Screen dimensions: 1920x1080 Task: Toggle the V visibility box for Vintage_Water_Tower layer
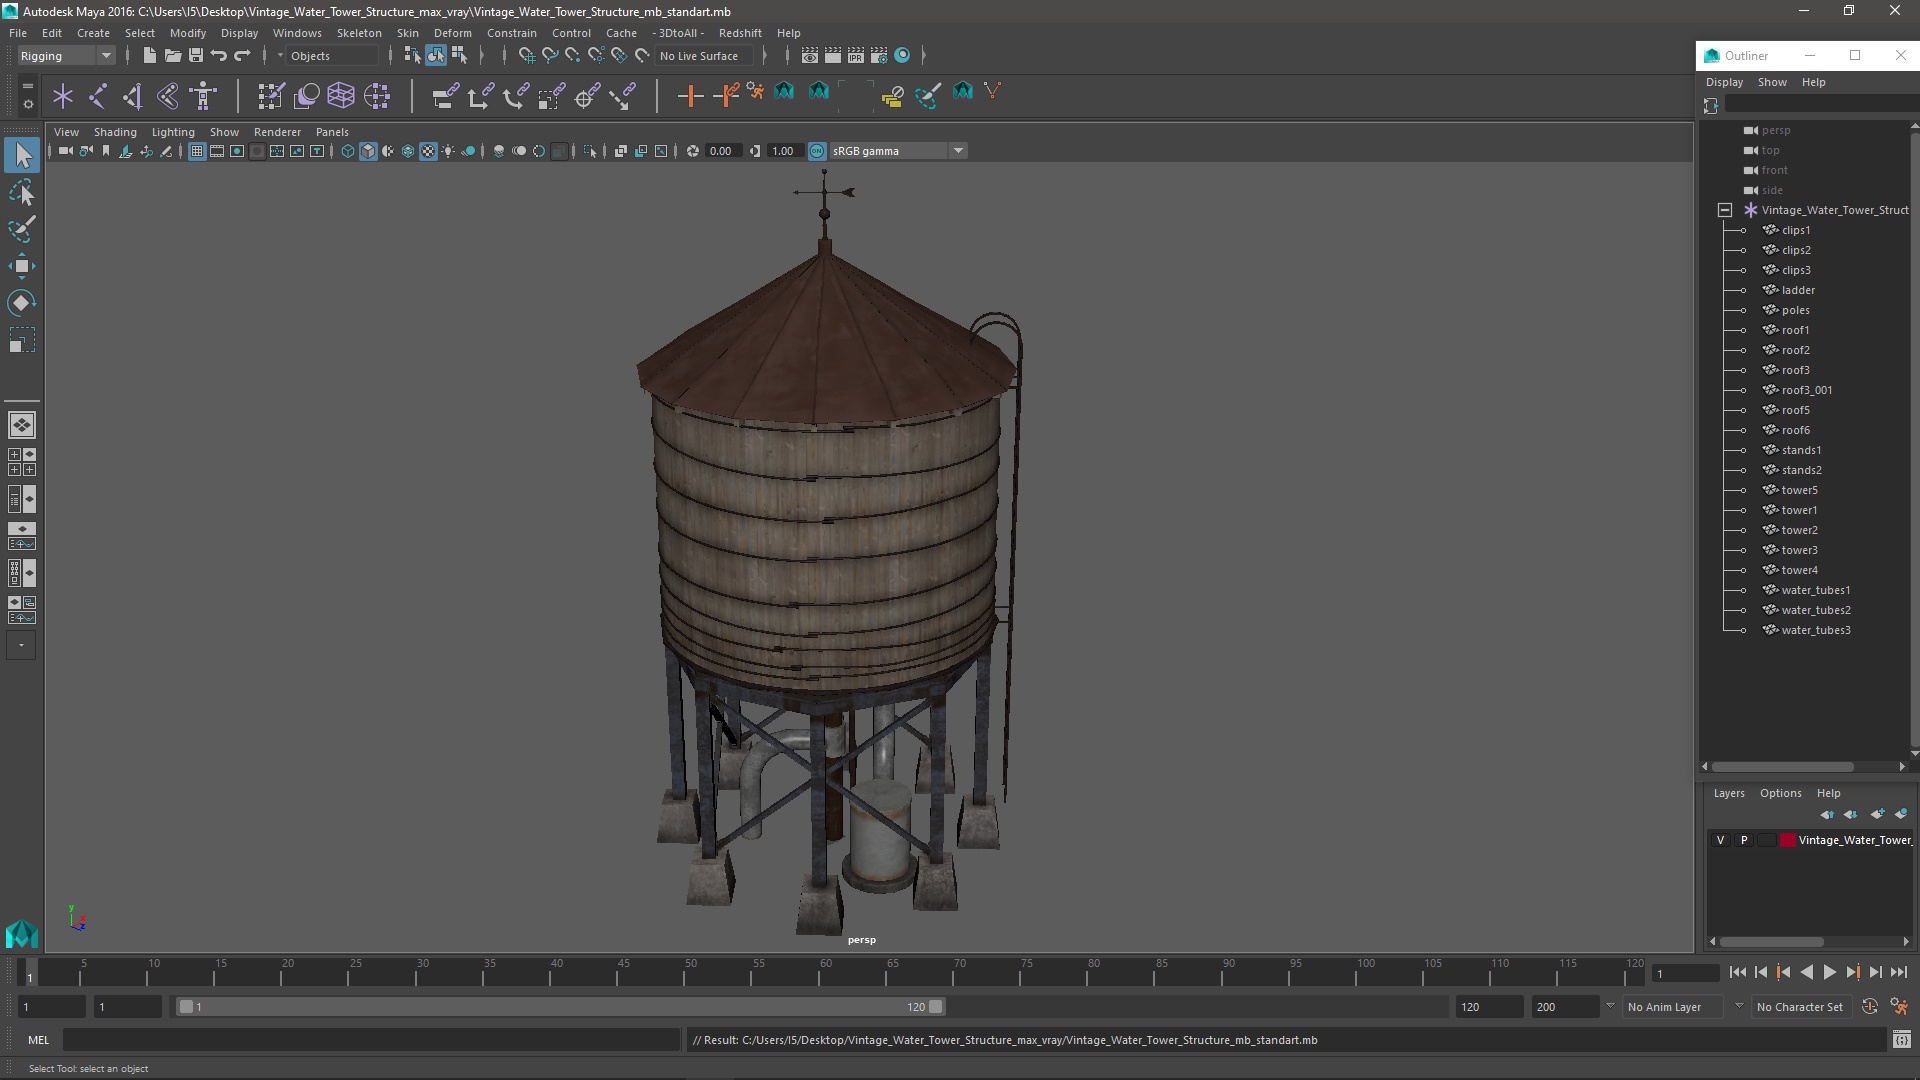point(1720,840)
